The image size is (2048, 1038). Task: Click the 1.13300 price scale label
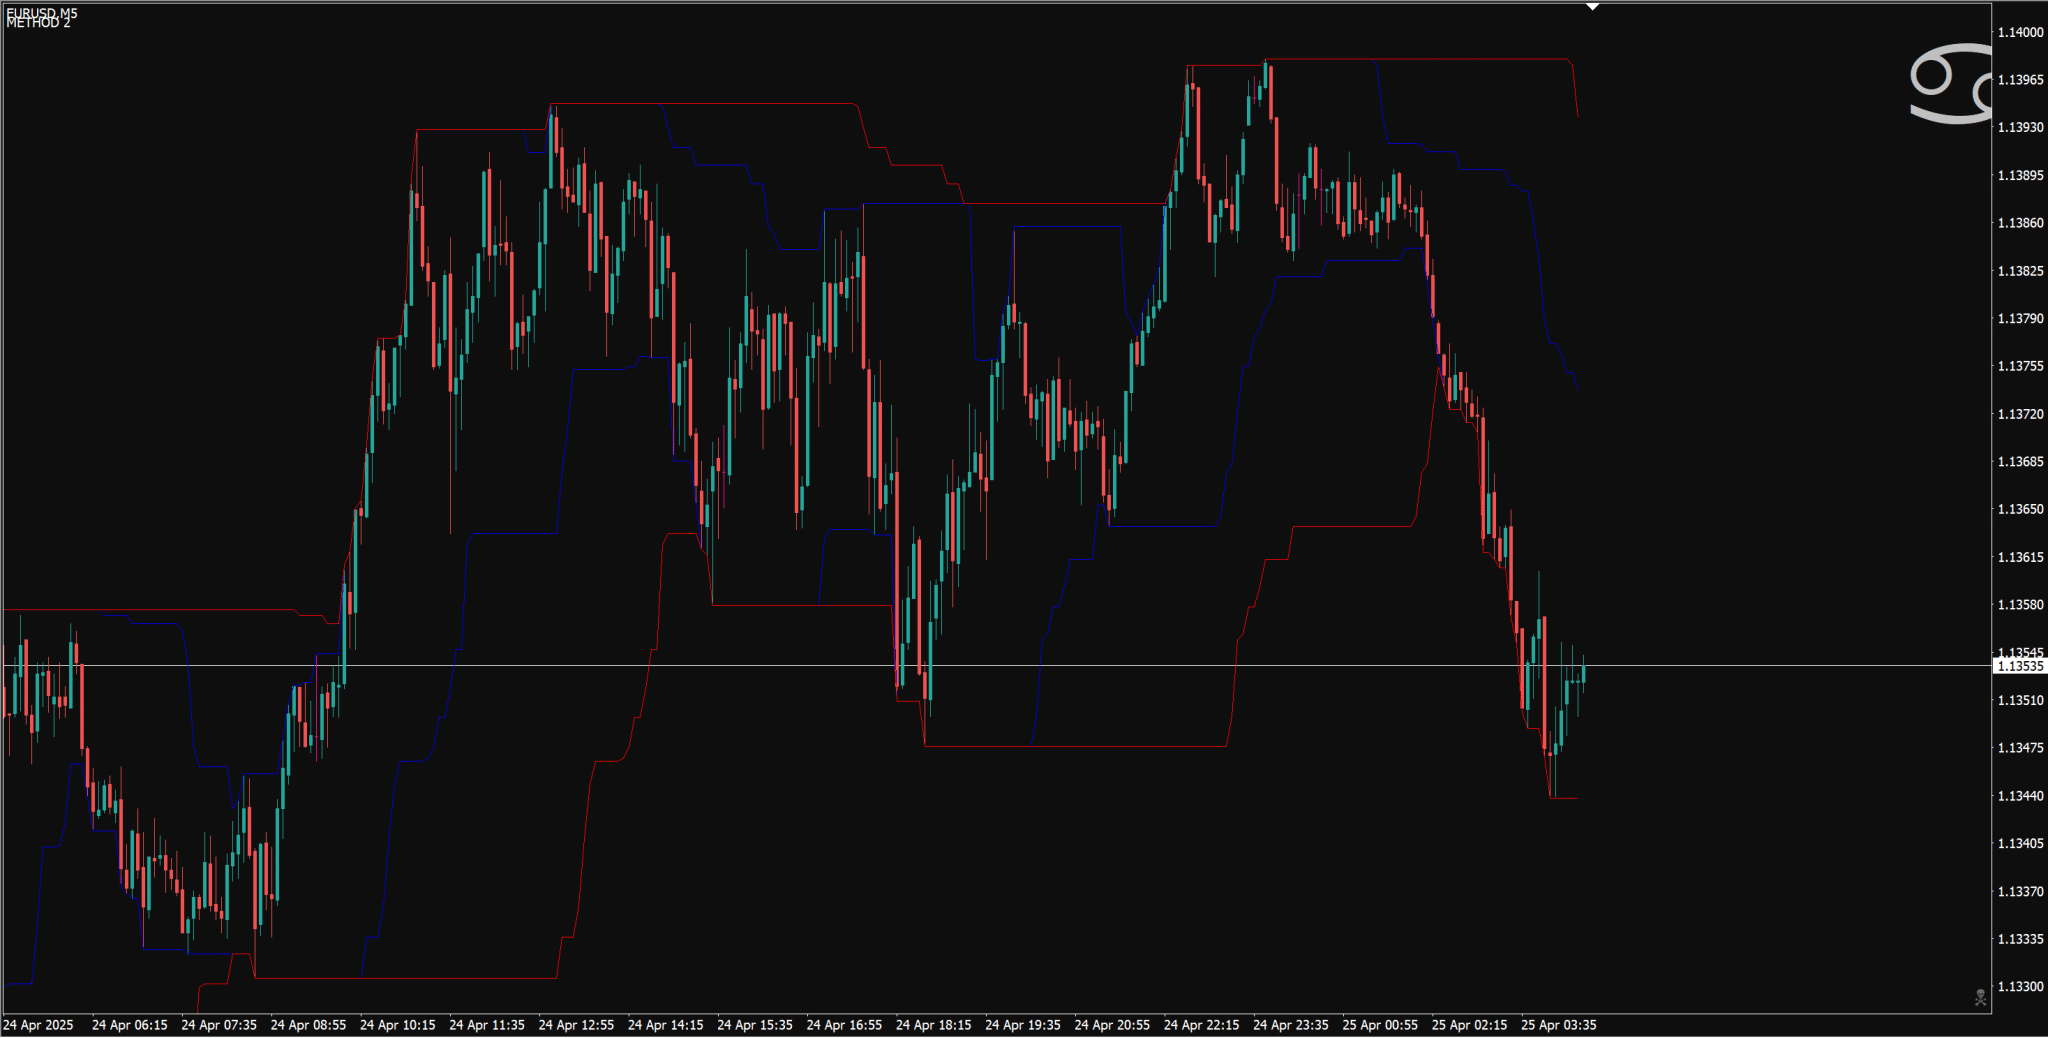[2020, 986]
